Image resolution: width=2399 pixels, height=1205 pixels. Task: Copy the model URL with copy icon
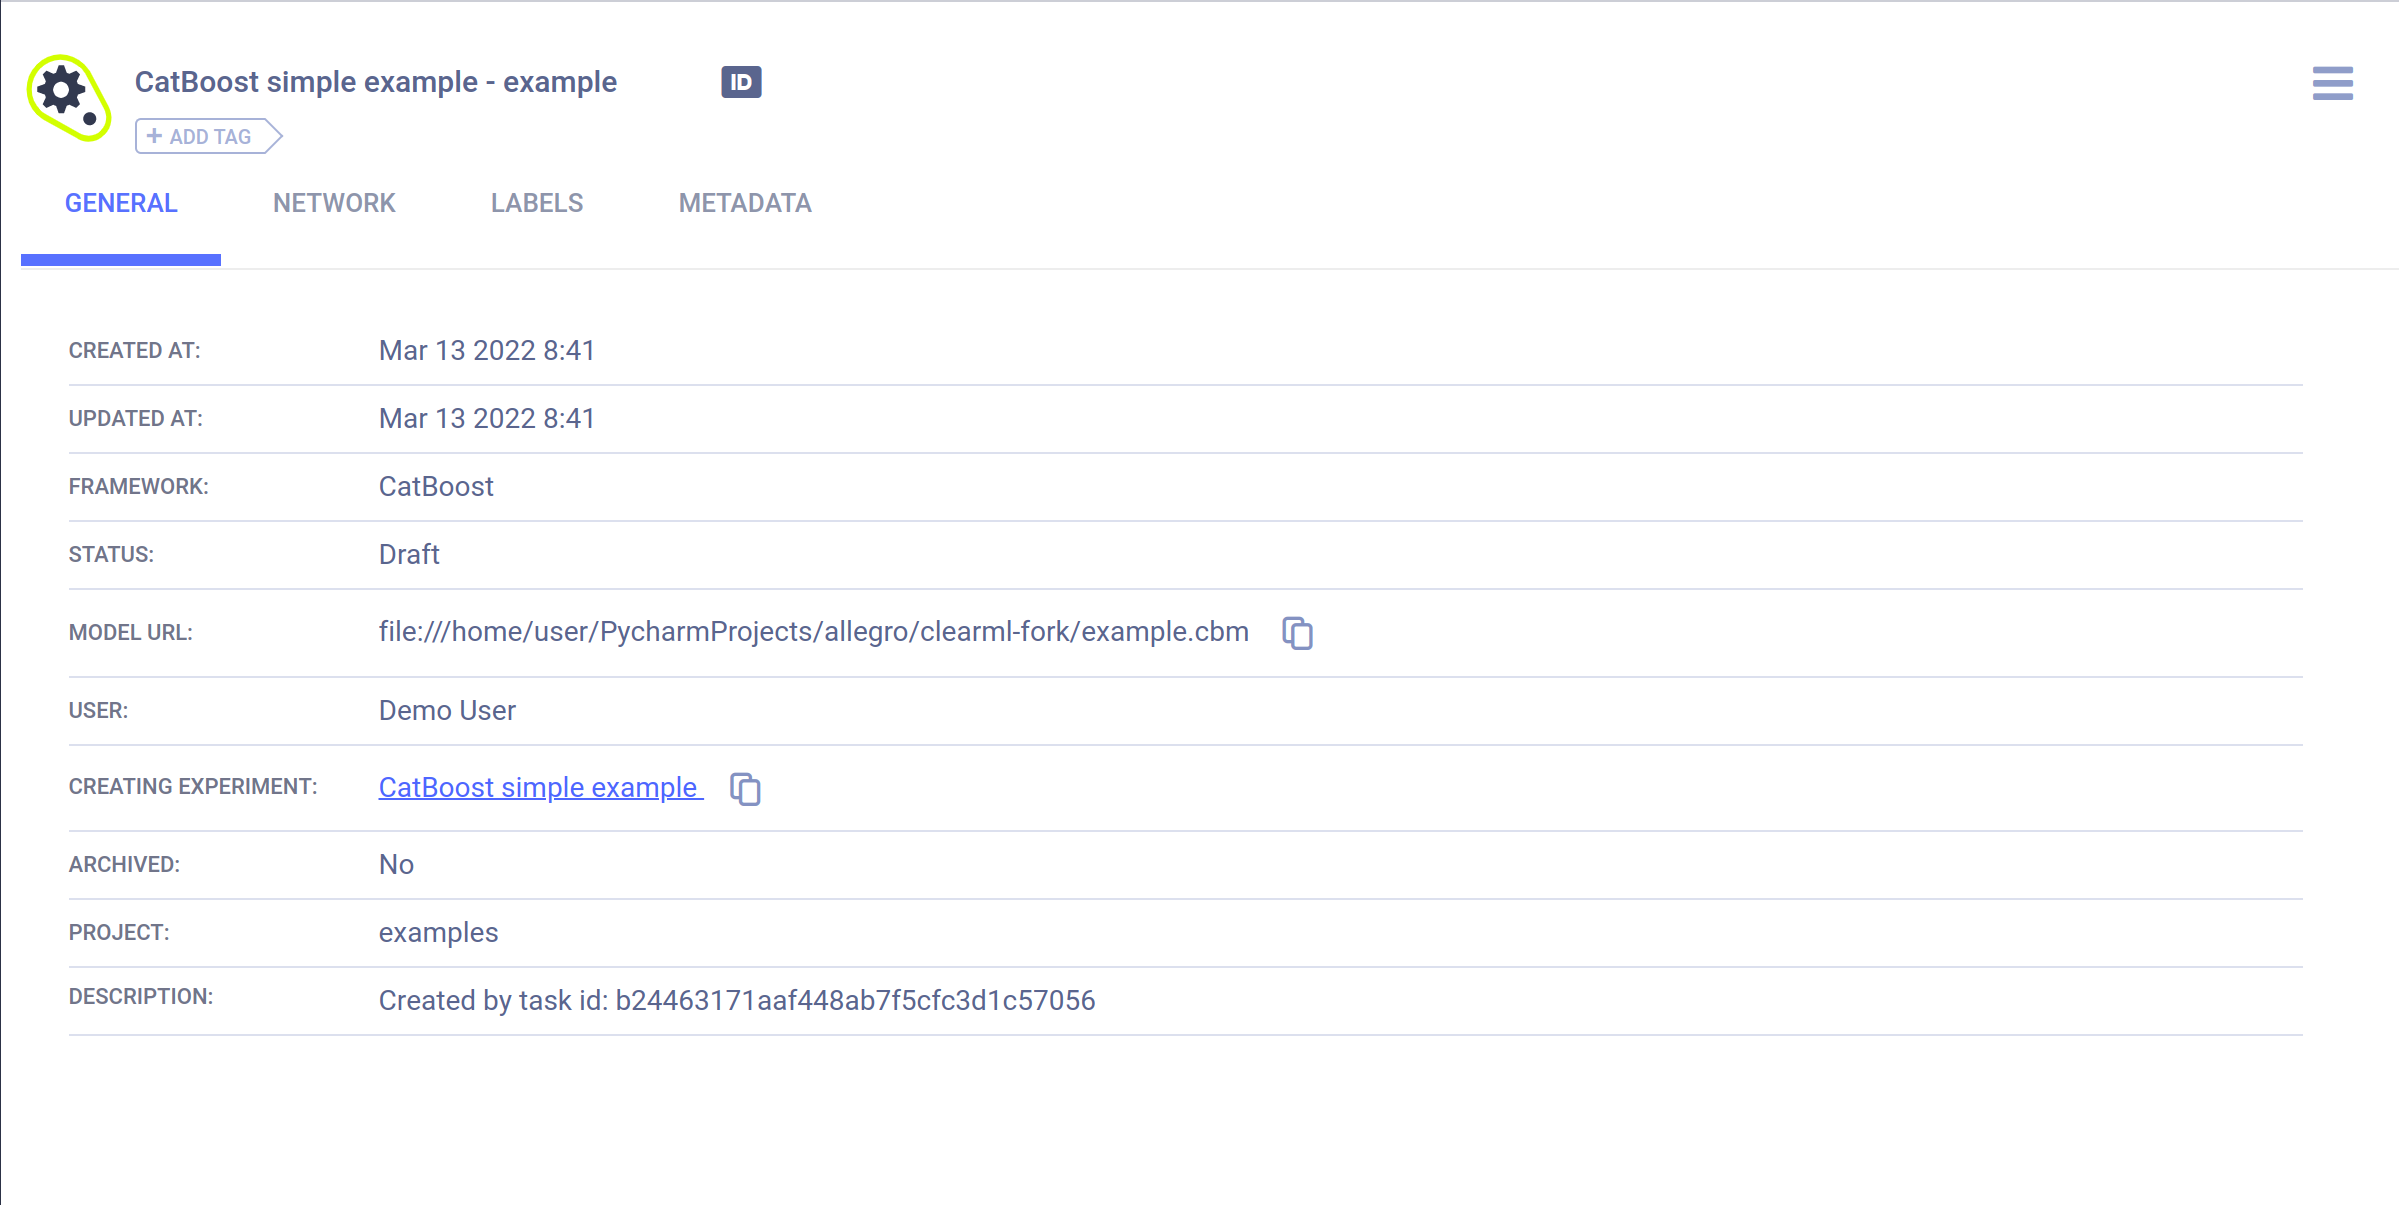click(x=1297, y=633)
